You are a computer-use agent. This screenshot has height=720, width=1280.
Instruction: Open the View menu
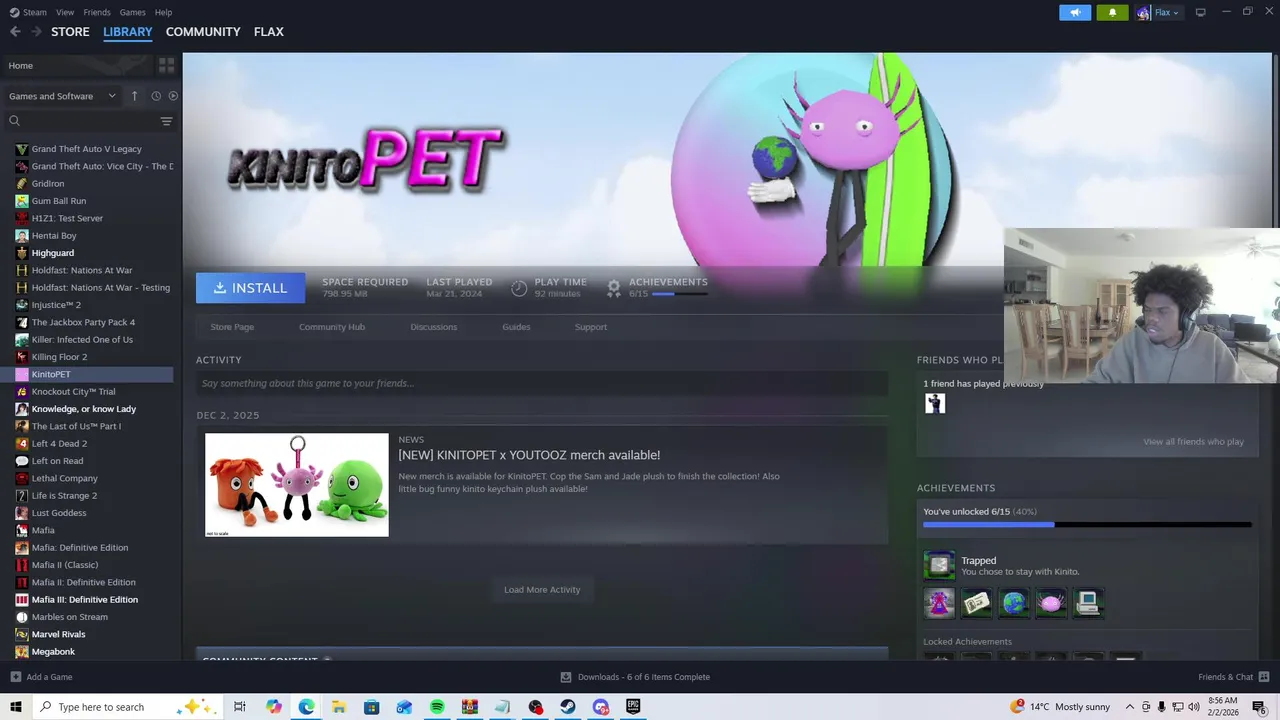(65, 12)
